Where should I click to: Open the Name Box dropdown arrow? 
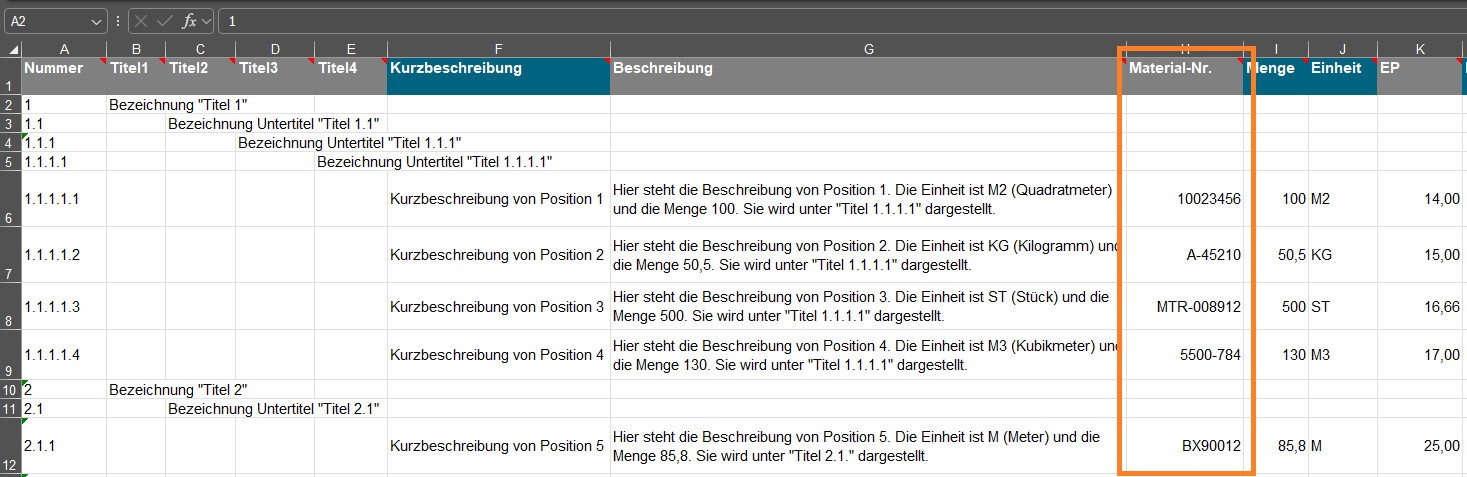tap(96, 21)
